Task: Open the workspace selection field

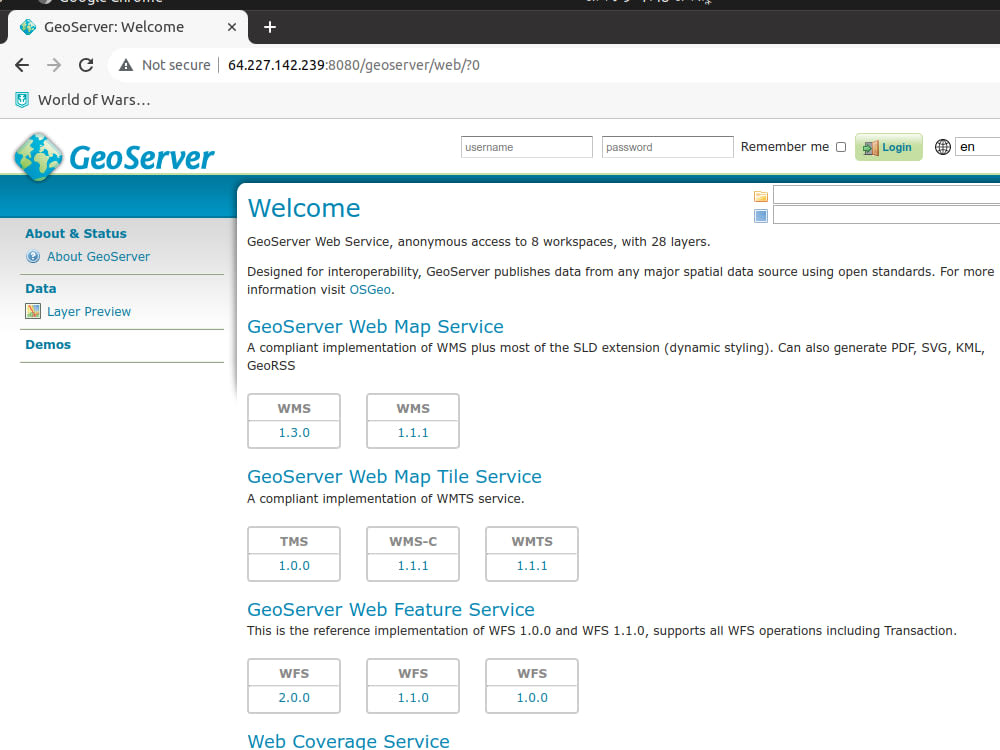Action: [x=886, y=195]
